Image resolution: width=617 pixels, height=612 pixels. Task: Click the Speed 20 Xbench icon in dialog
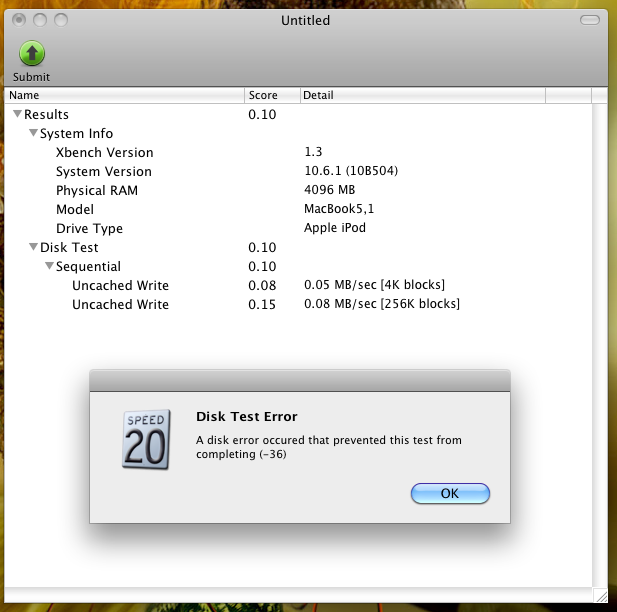146,440
